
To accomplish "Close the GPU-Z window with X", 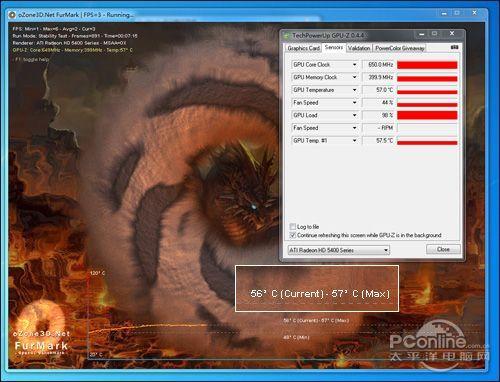I will click(452, 33).
